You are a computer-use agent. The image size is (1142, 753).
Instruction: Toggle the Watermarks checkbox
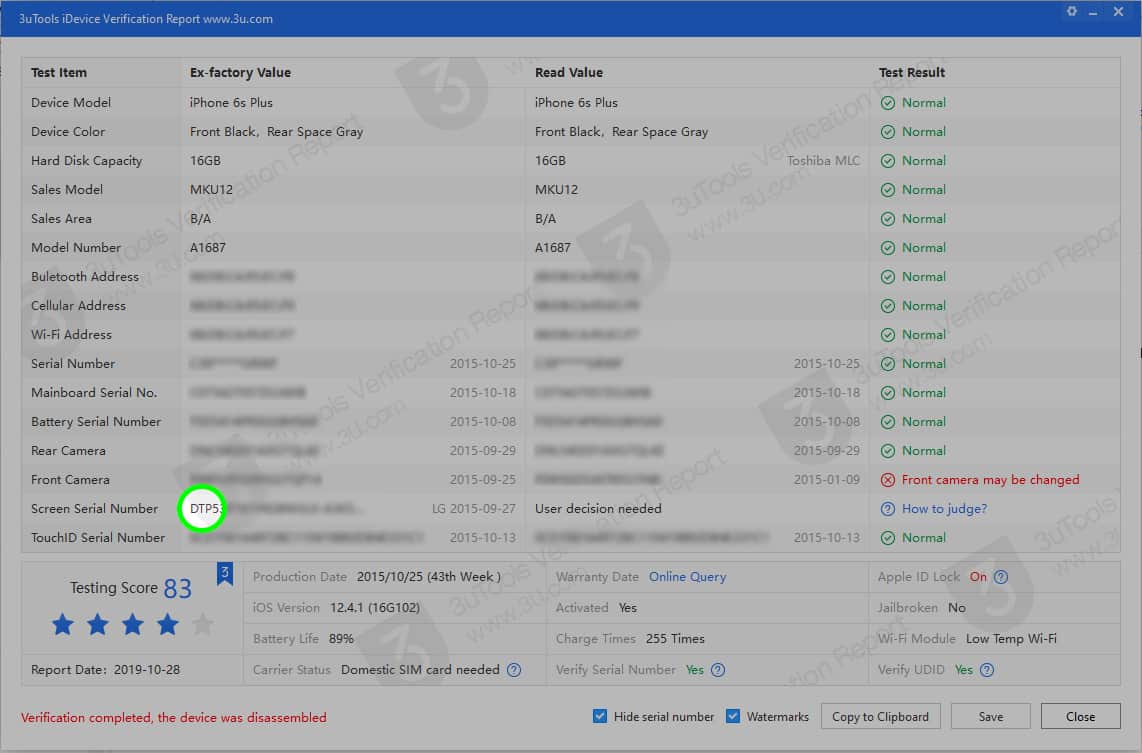tap(733, 716)
